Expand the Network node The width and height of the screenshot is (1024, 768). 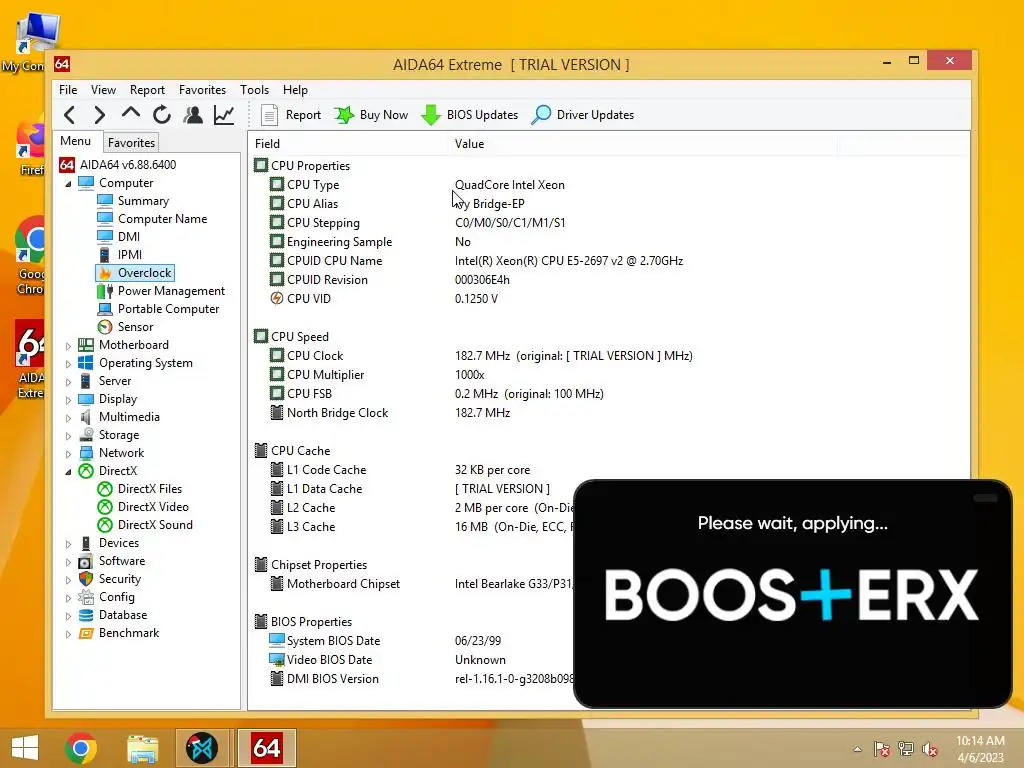pyautogui.click(x=68, y=454)
